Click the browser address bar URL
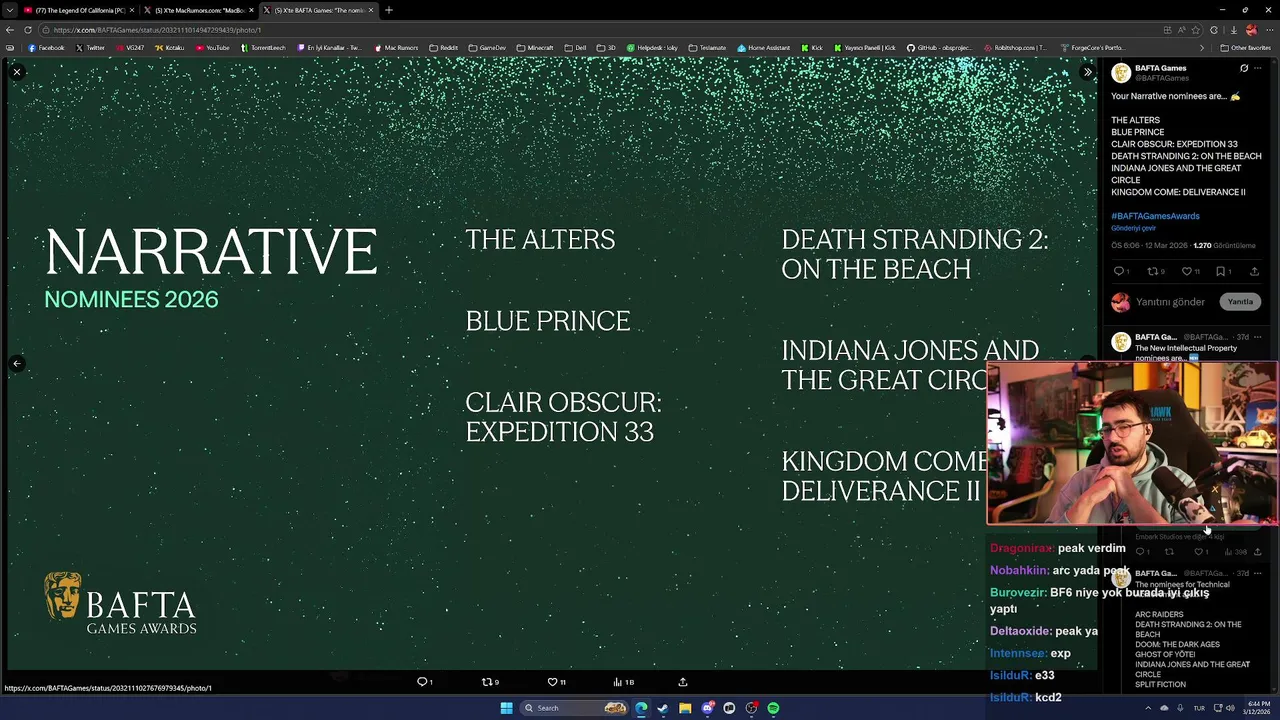The height and width of the screenshot is (720, 1280). (157, 30)
